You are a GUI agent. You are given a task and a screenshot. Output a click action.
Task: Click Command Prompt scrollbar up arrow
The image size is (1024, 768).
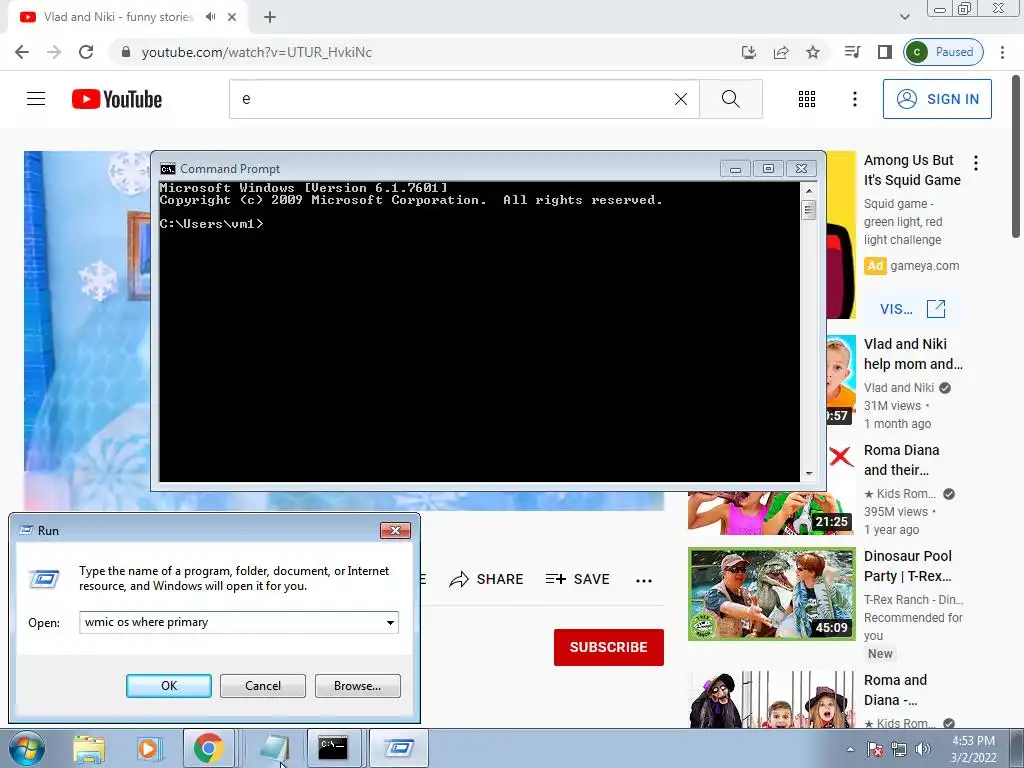tap(809, 191)
